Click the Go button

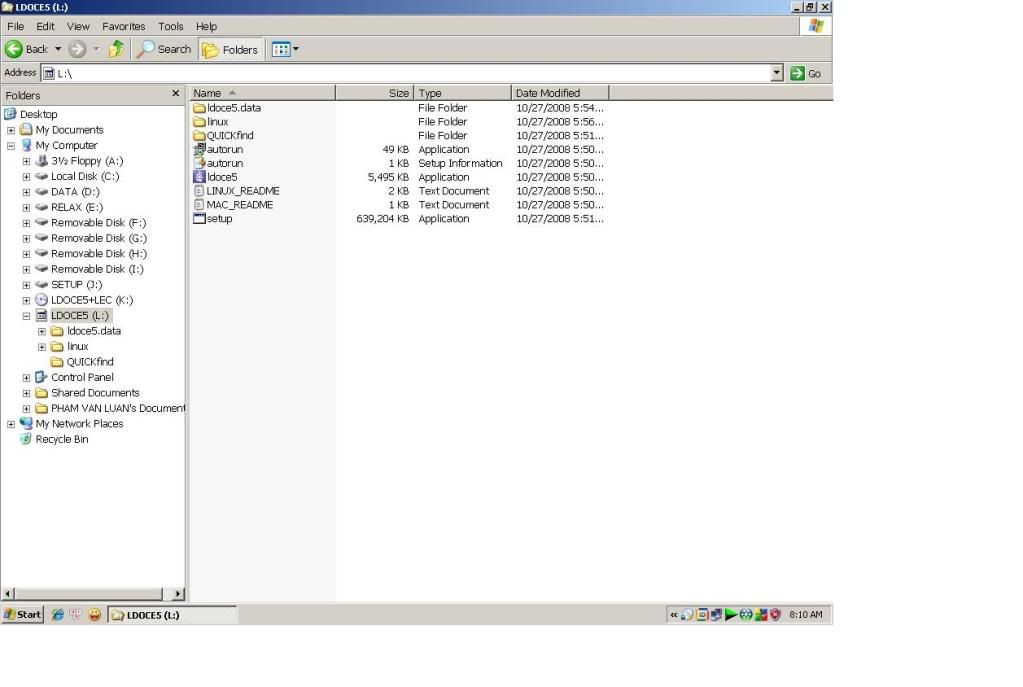coord(806,73)
